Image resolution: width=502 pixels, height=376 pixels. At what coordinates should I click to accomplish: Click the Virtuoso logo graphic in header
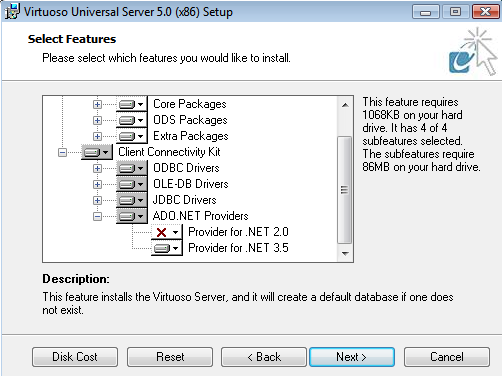472,51
